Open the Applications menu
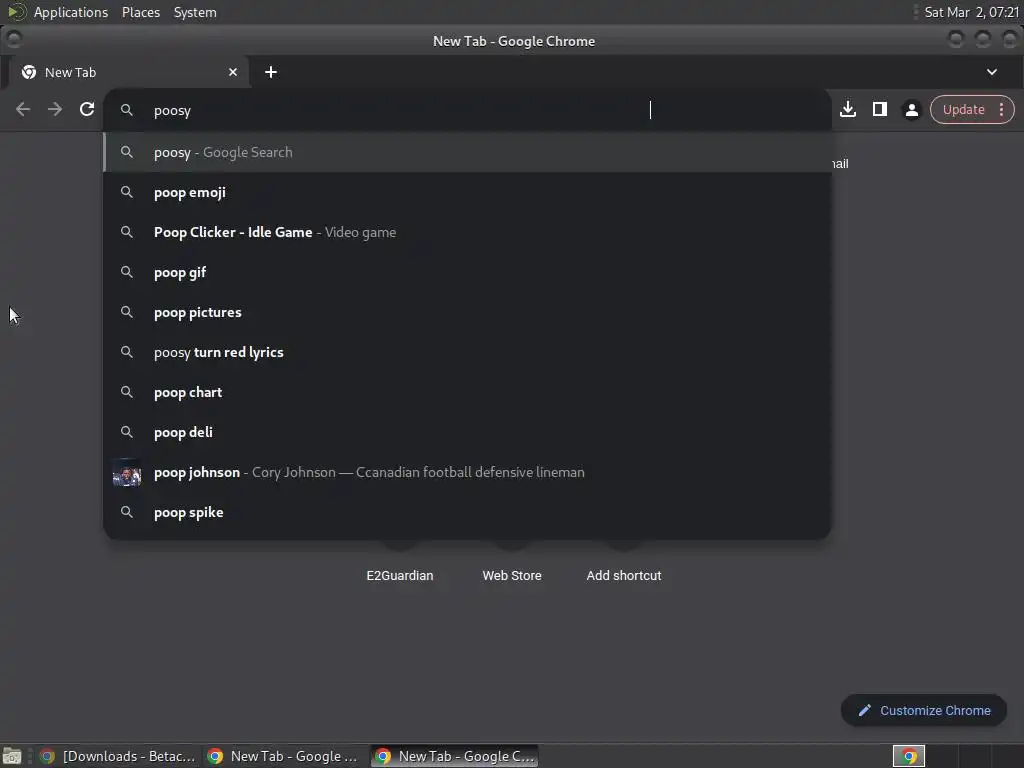1024x768 pixels. [71, 12]
